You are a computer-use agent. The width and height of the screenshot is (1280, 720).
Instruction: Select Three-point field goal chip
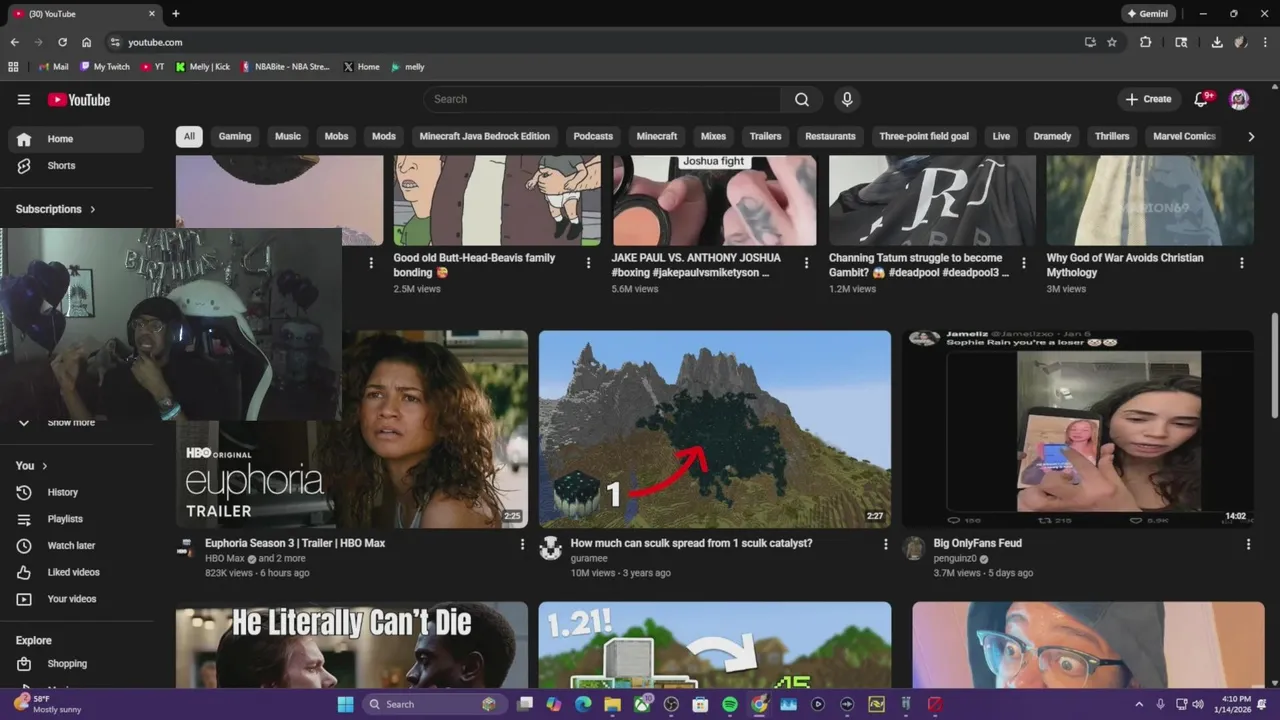[924, 137]
